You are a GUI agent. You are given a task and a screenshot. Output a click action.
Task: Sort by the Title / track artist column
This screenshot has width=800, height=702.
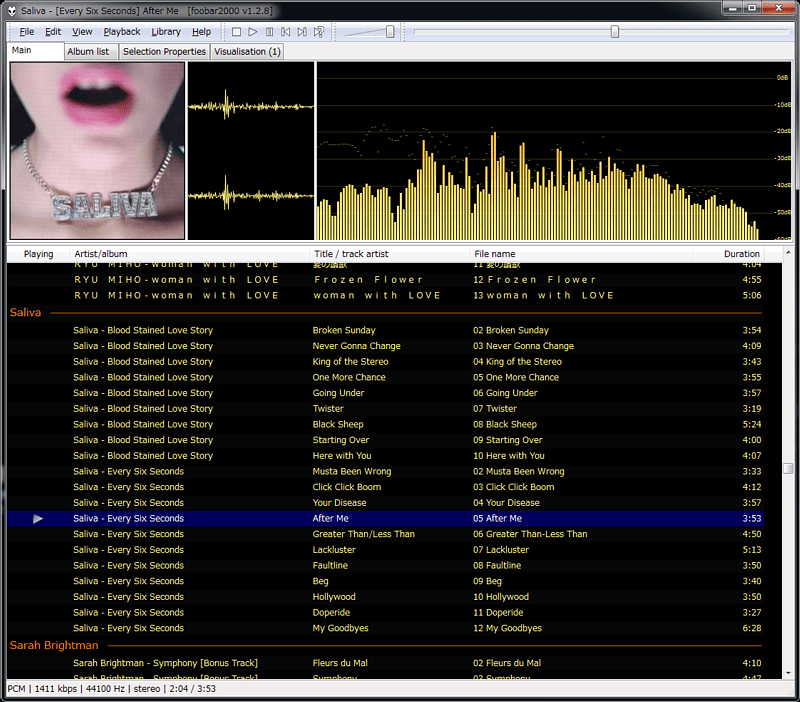click(x=351, y=253)
